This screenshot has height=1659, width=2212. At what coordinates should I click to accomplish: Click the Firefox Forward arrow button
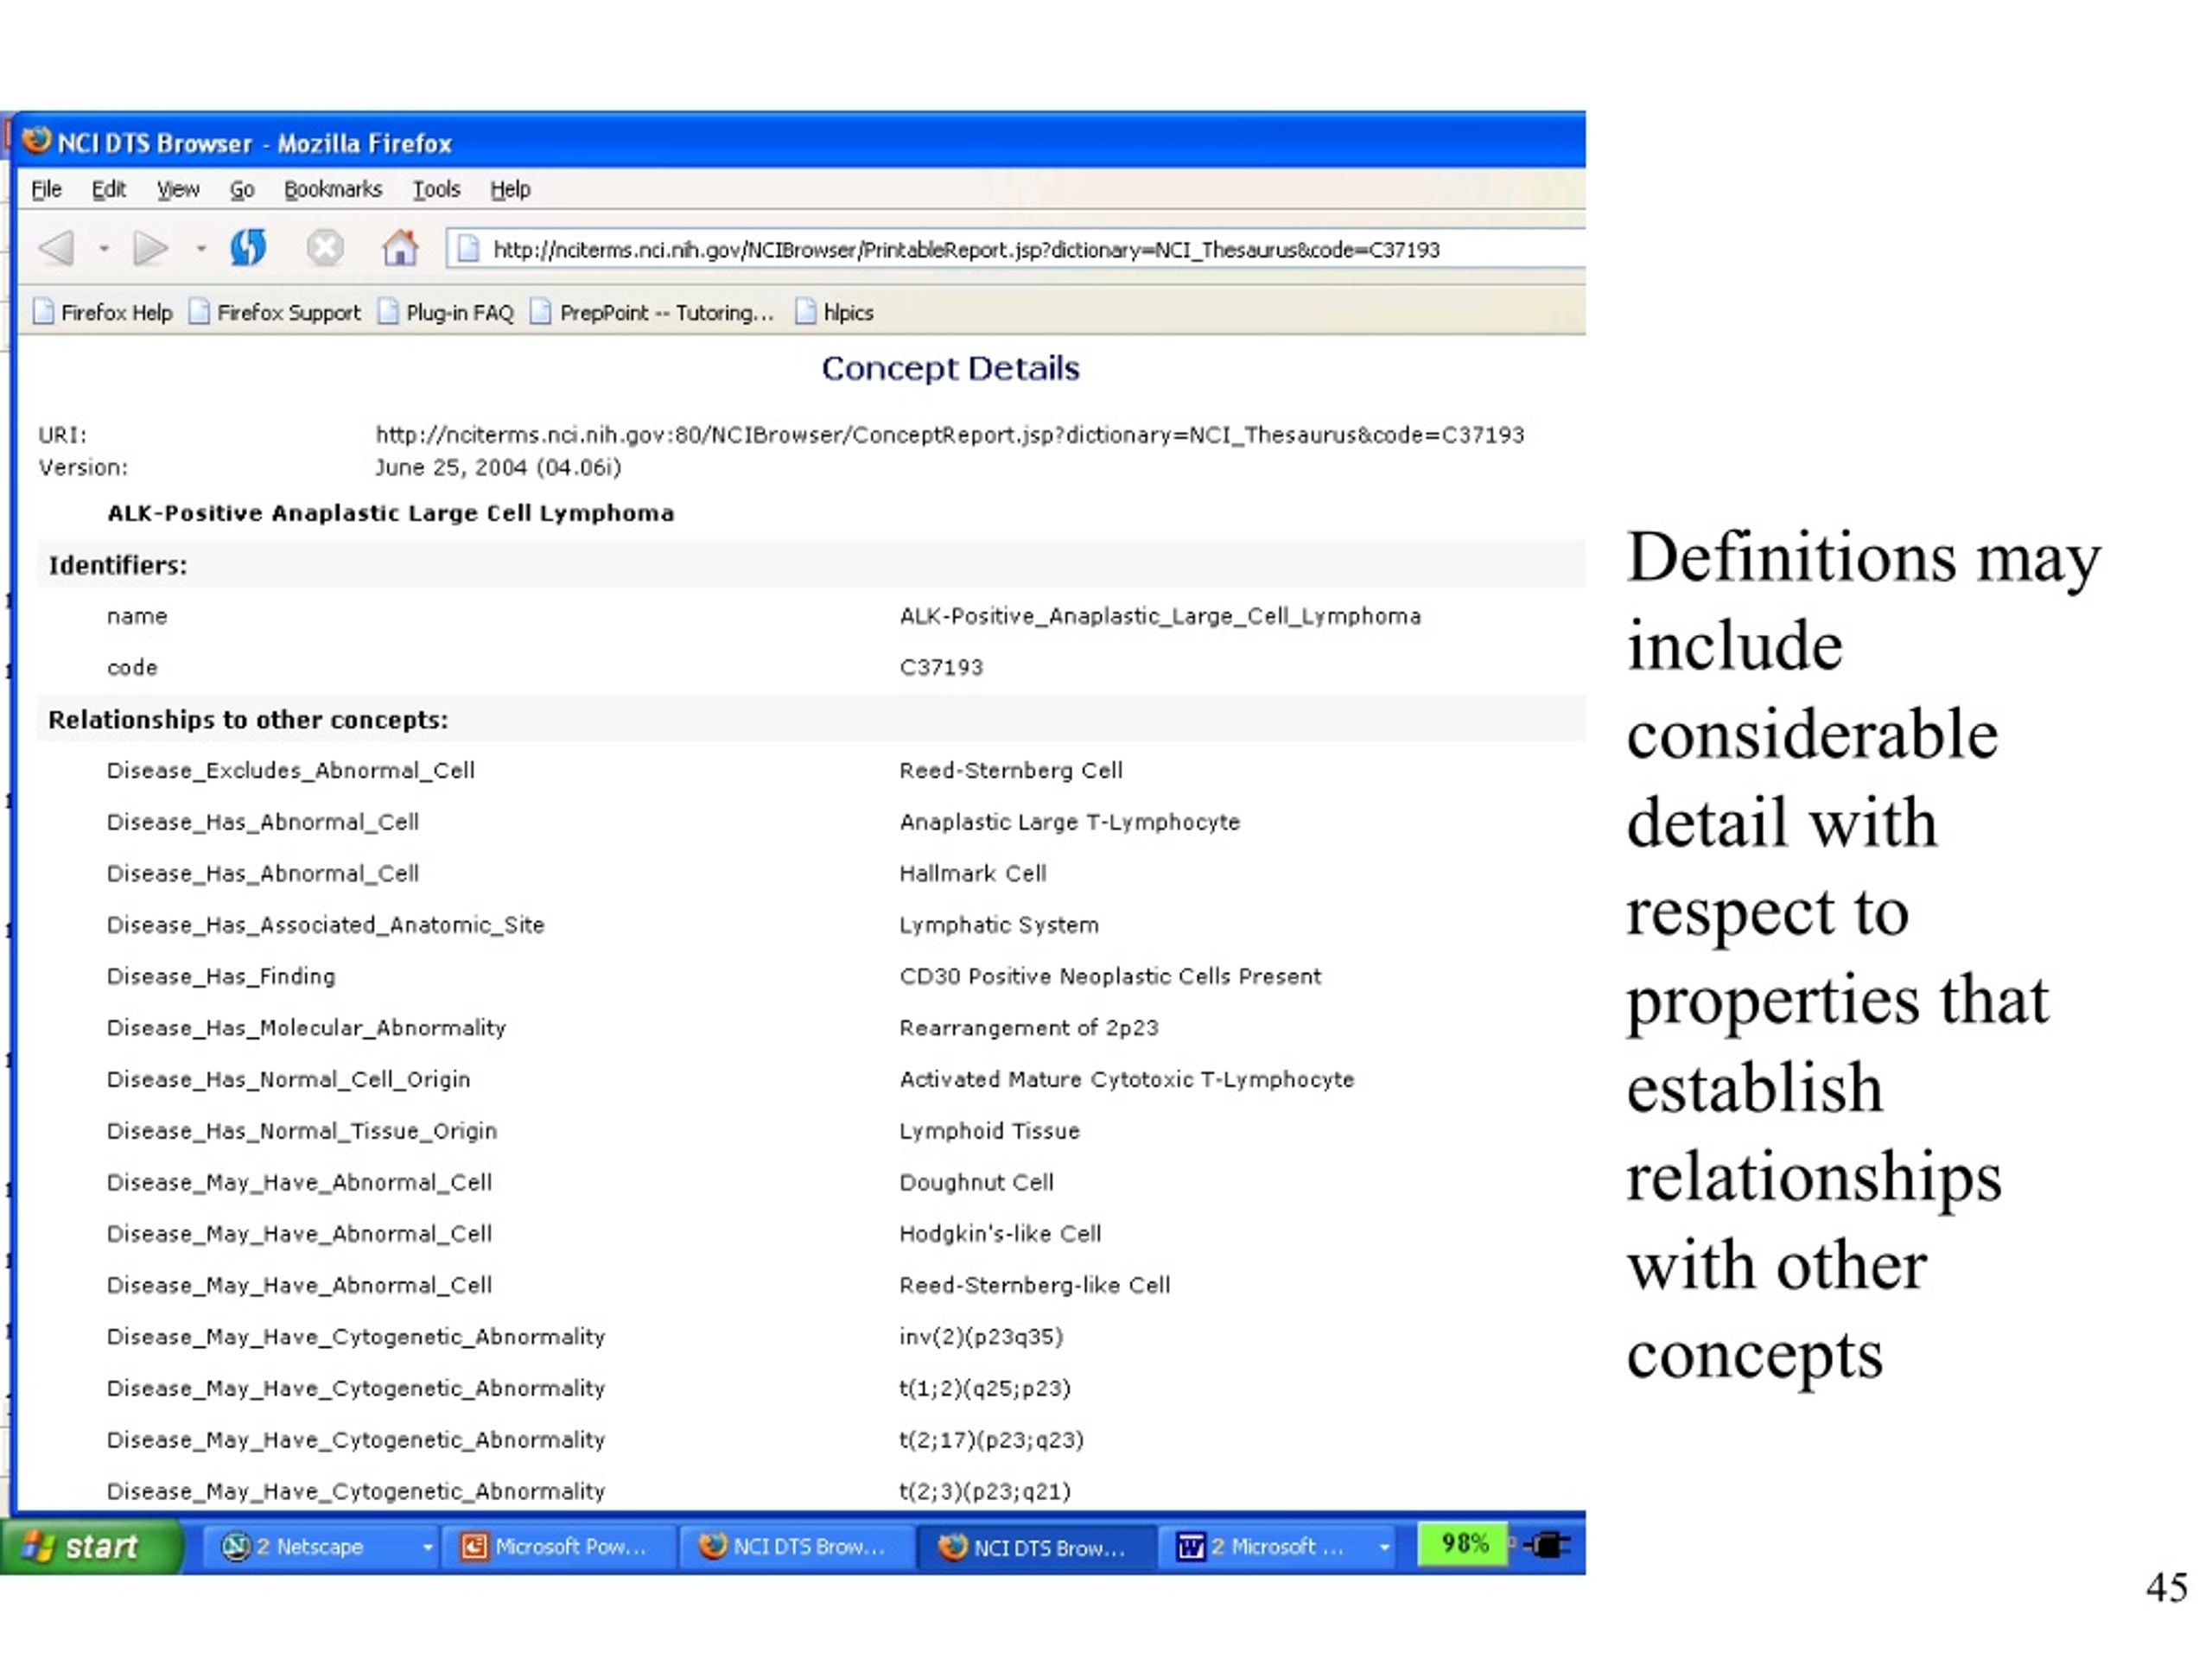tap(151, 247)
